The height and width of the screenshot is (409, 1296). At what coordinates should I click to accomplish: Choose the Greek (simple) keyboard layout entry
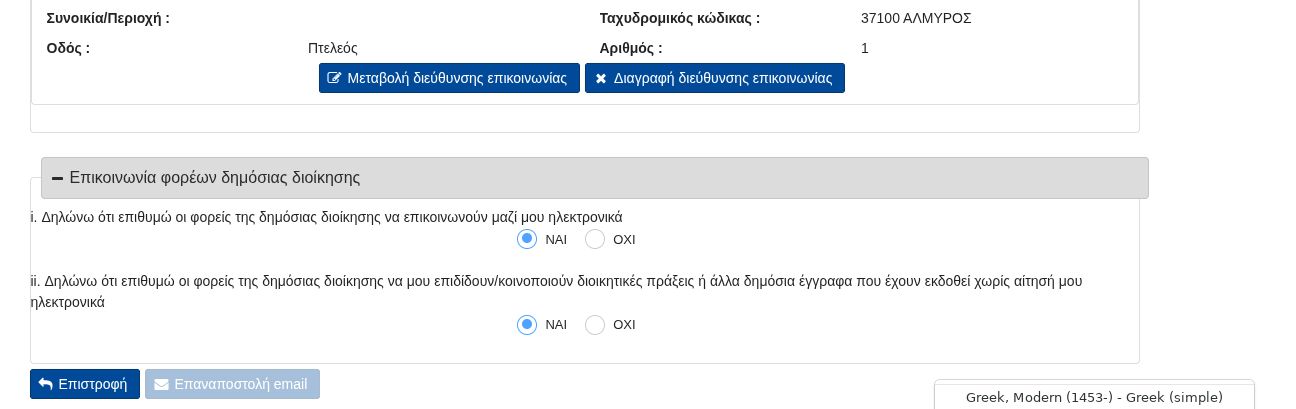tap(1094, 397)
